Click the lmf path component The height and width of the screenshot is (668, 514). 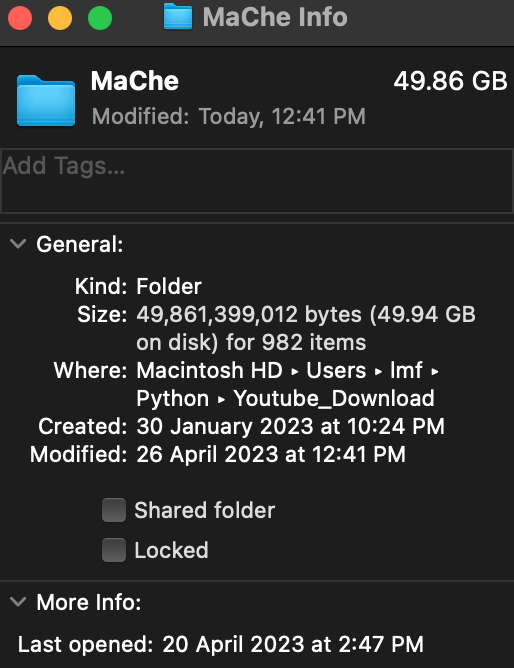click(406, 370)
